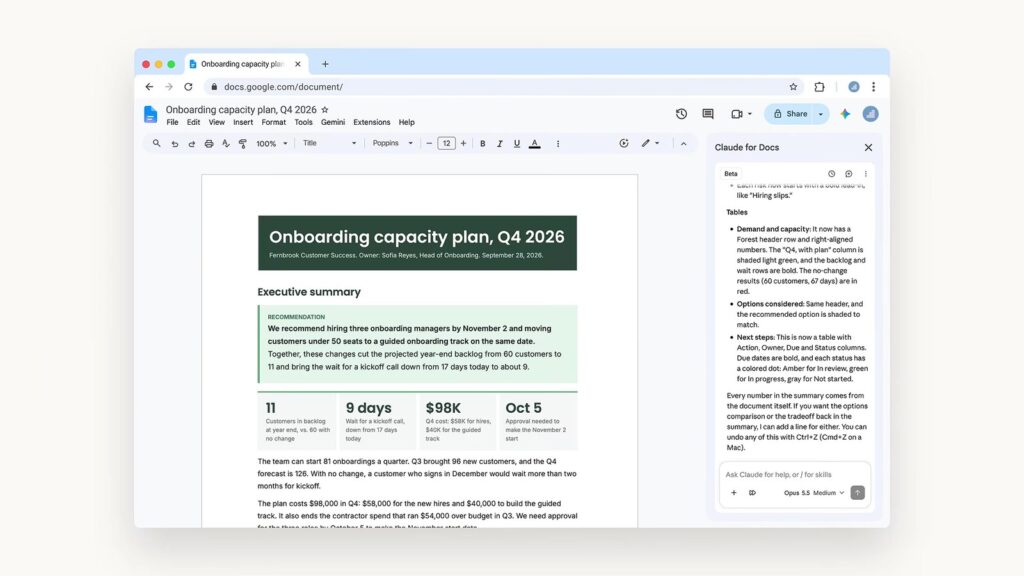The height and width of the screenshot is (576, 1024).
Task: Redo the last undone edit
Action: click(191, 144)
